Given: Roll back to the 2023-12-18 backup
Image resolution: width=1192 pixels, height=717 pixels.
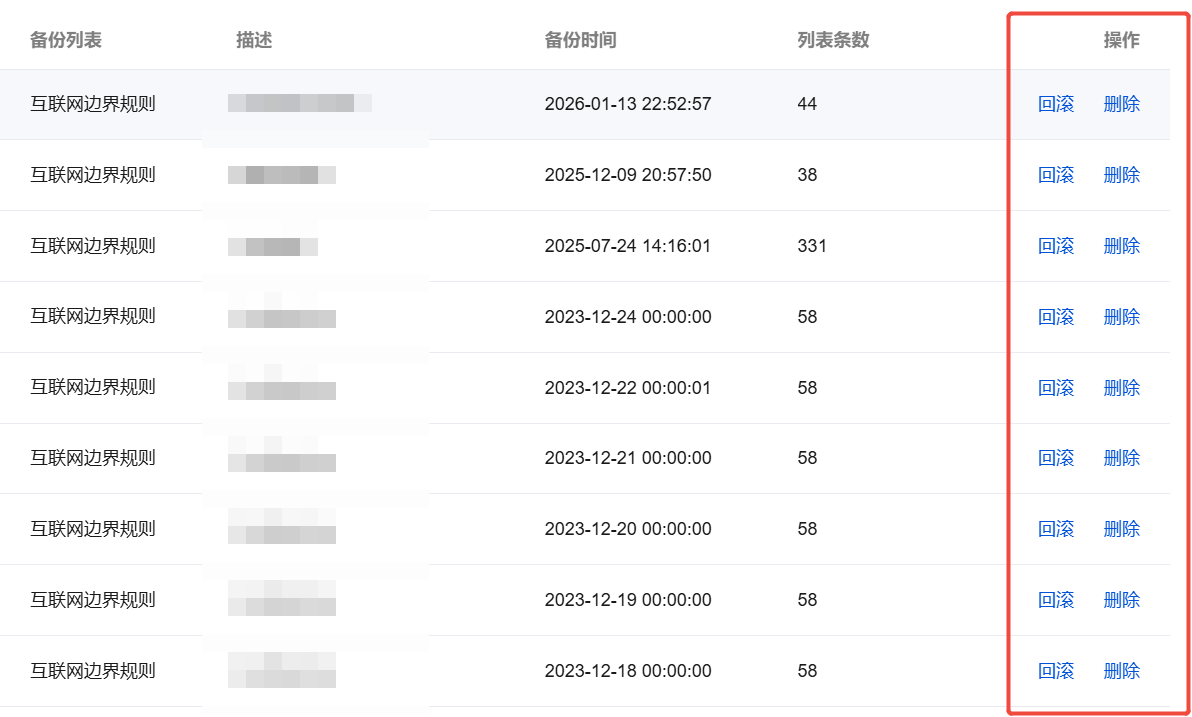Looking at the screenshot, I should (1056, 671).
